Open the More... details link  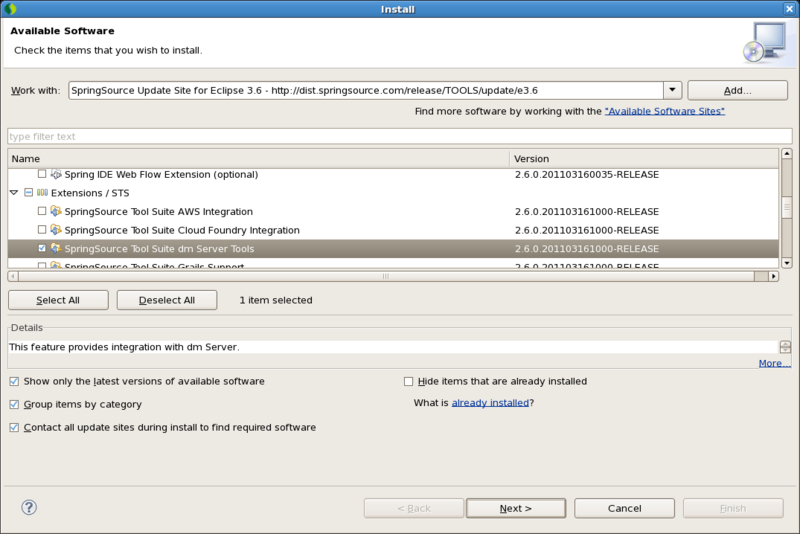tap(774, 363)
